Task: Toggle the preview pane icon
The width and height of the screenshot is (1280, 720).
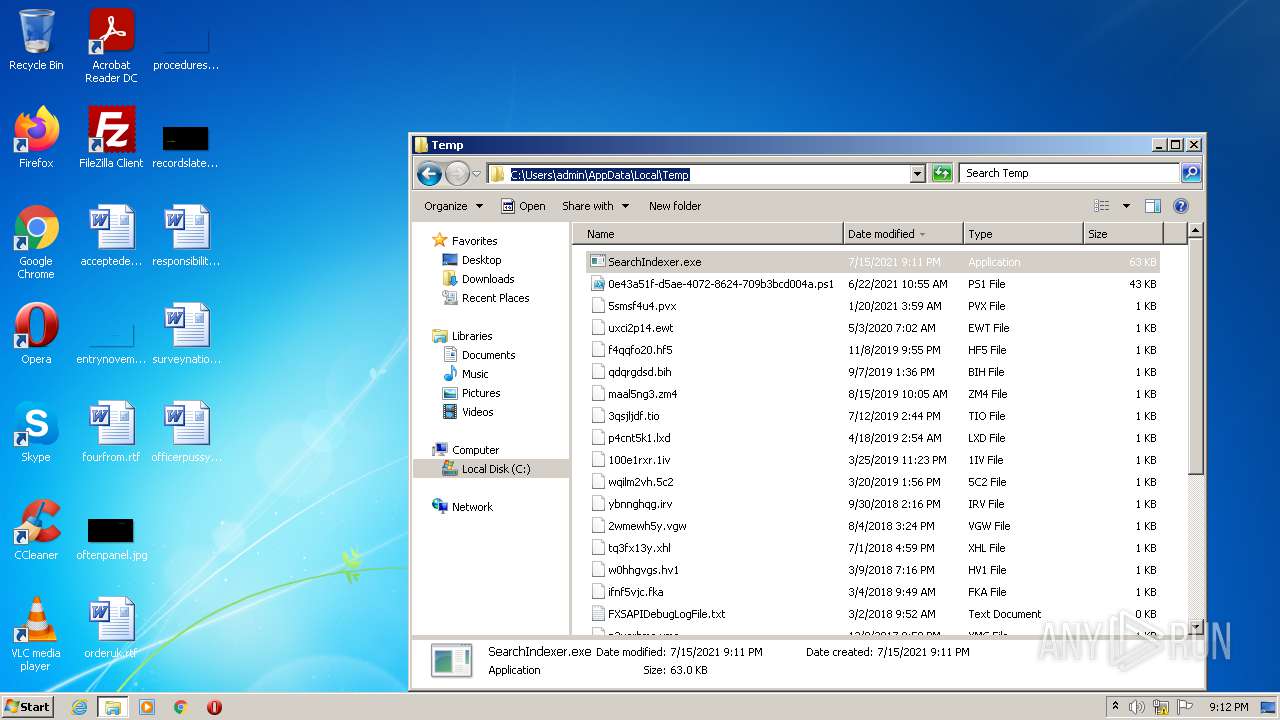Action: [1152, 206]
